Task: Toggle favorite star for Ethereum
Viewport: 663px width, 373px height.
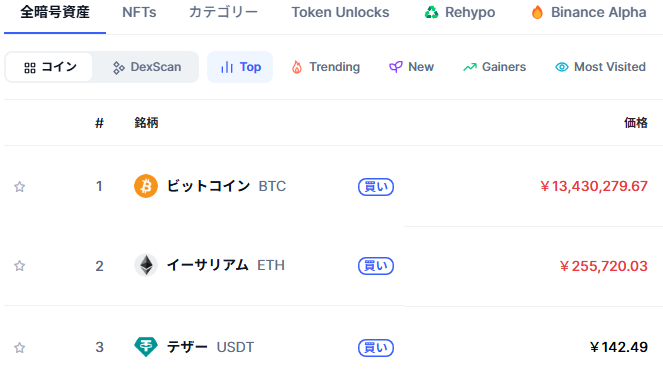Action: pyautogui.click(x=19, y=266)
